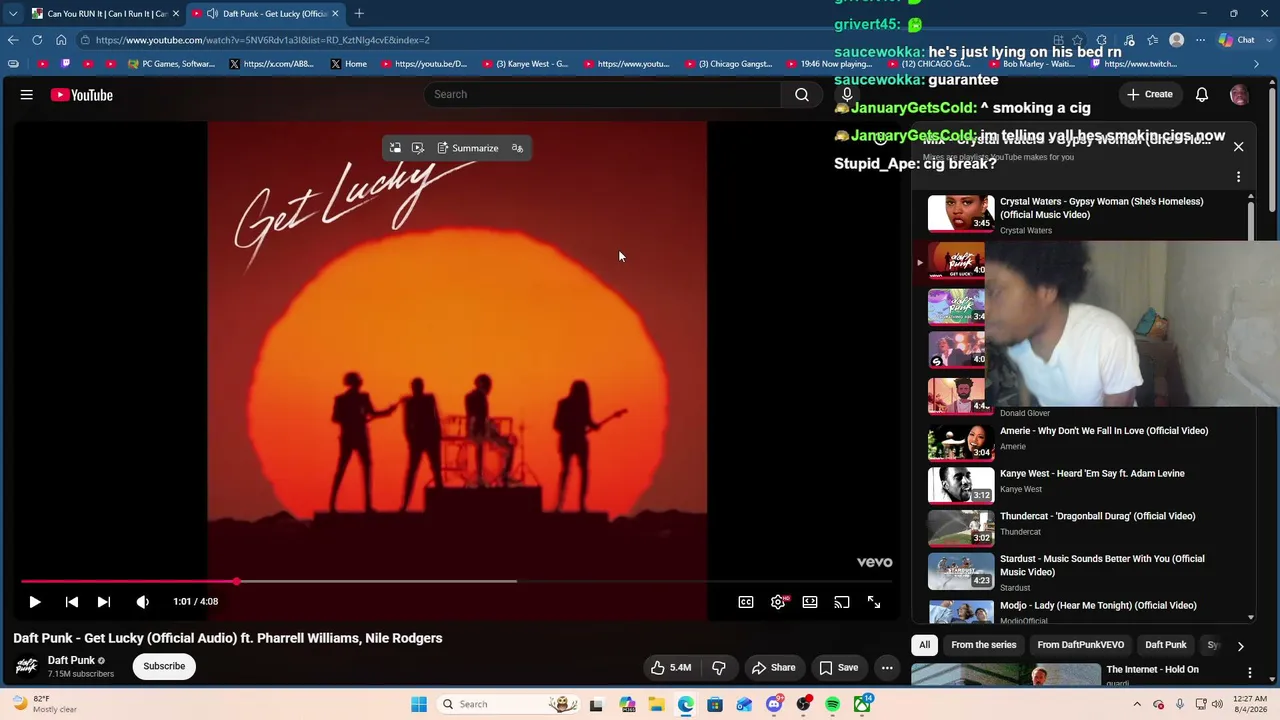Open the player settings gear
The height and width of the screenshot is (720, 1280).
[x=778, y=602]
